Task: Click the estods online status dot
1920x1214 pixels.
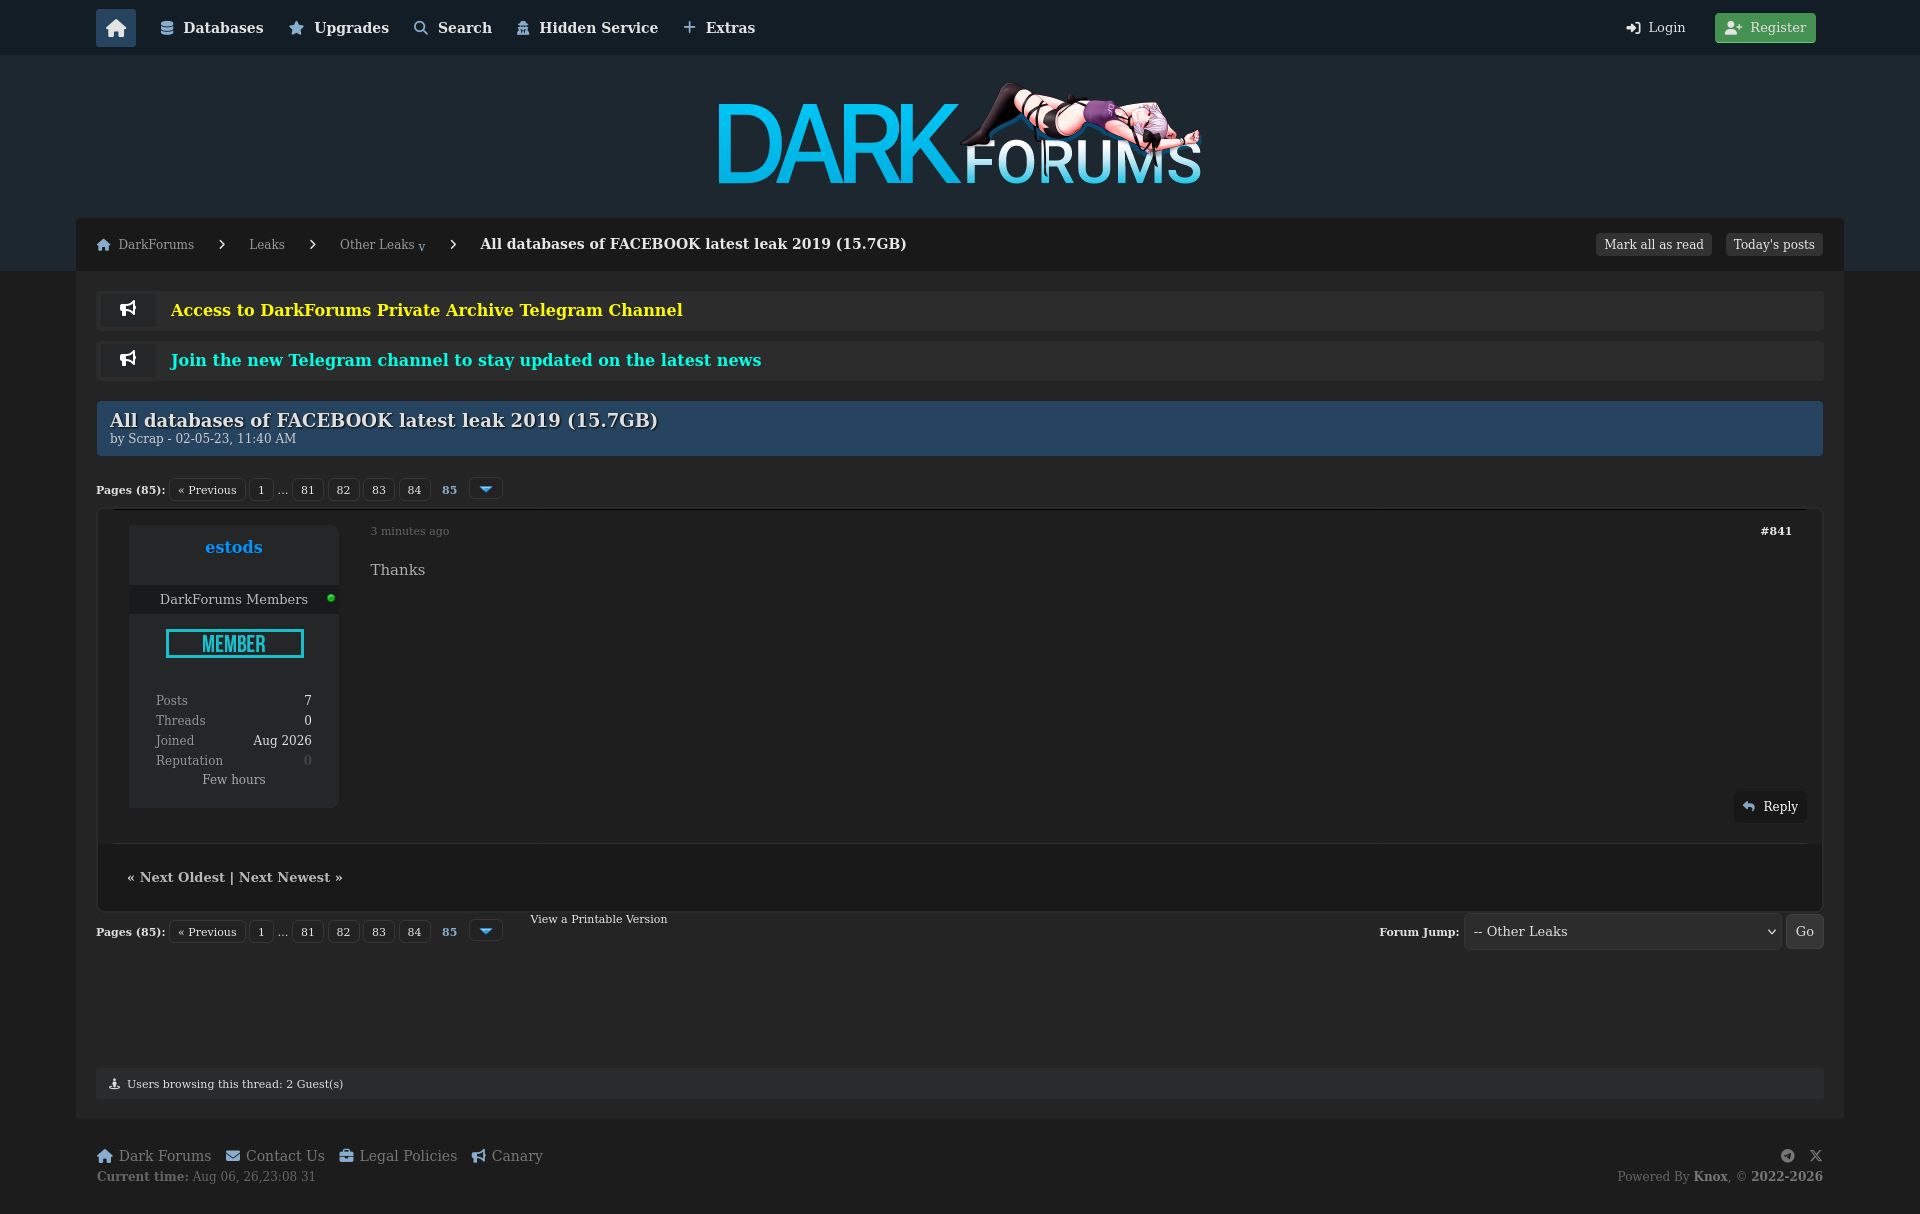Action: pyautogui.click(x=331, y=598)
